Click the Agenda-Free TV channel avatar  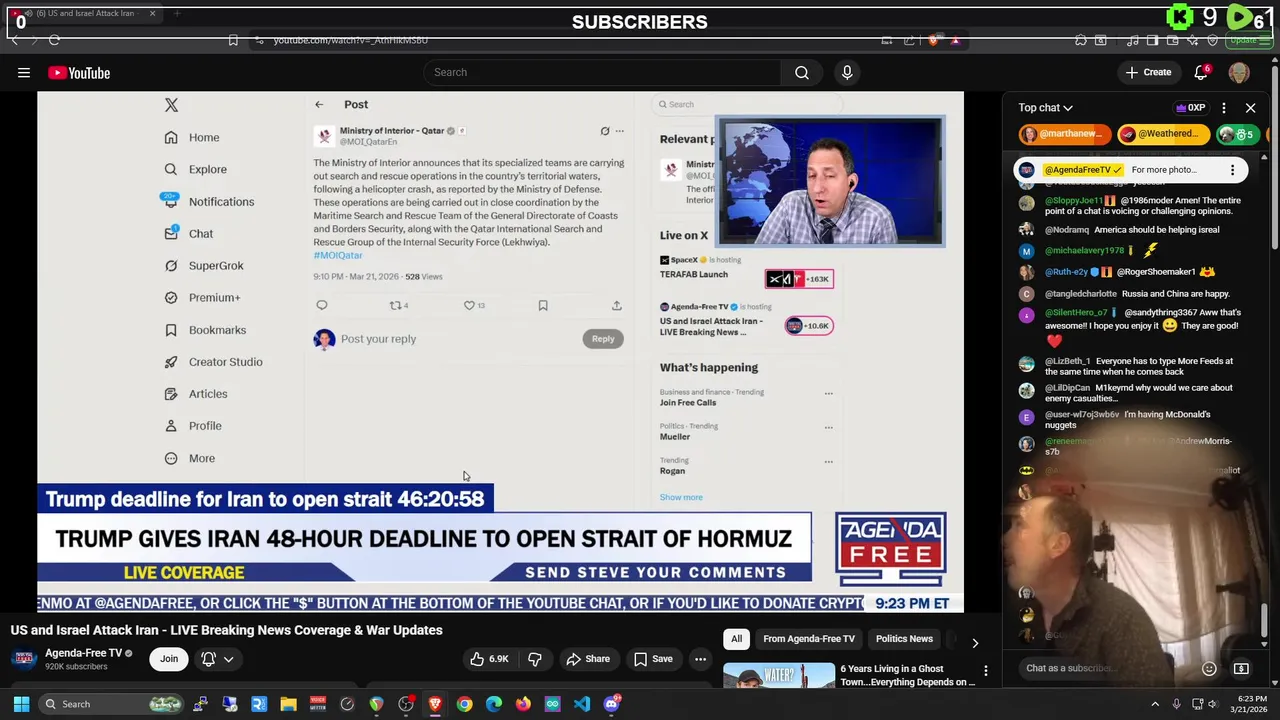[x=24, y=659]
